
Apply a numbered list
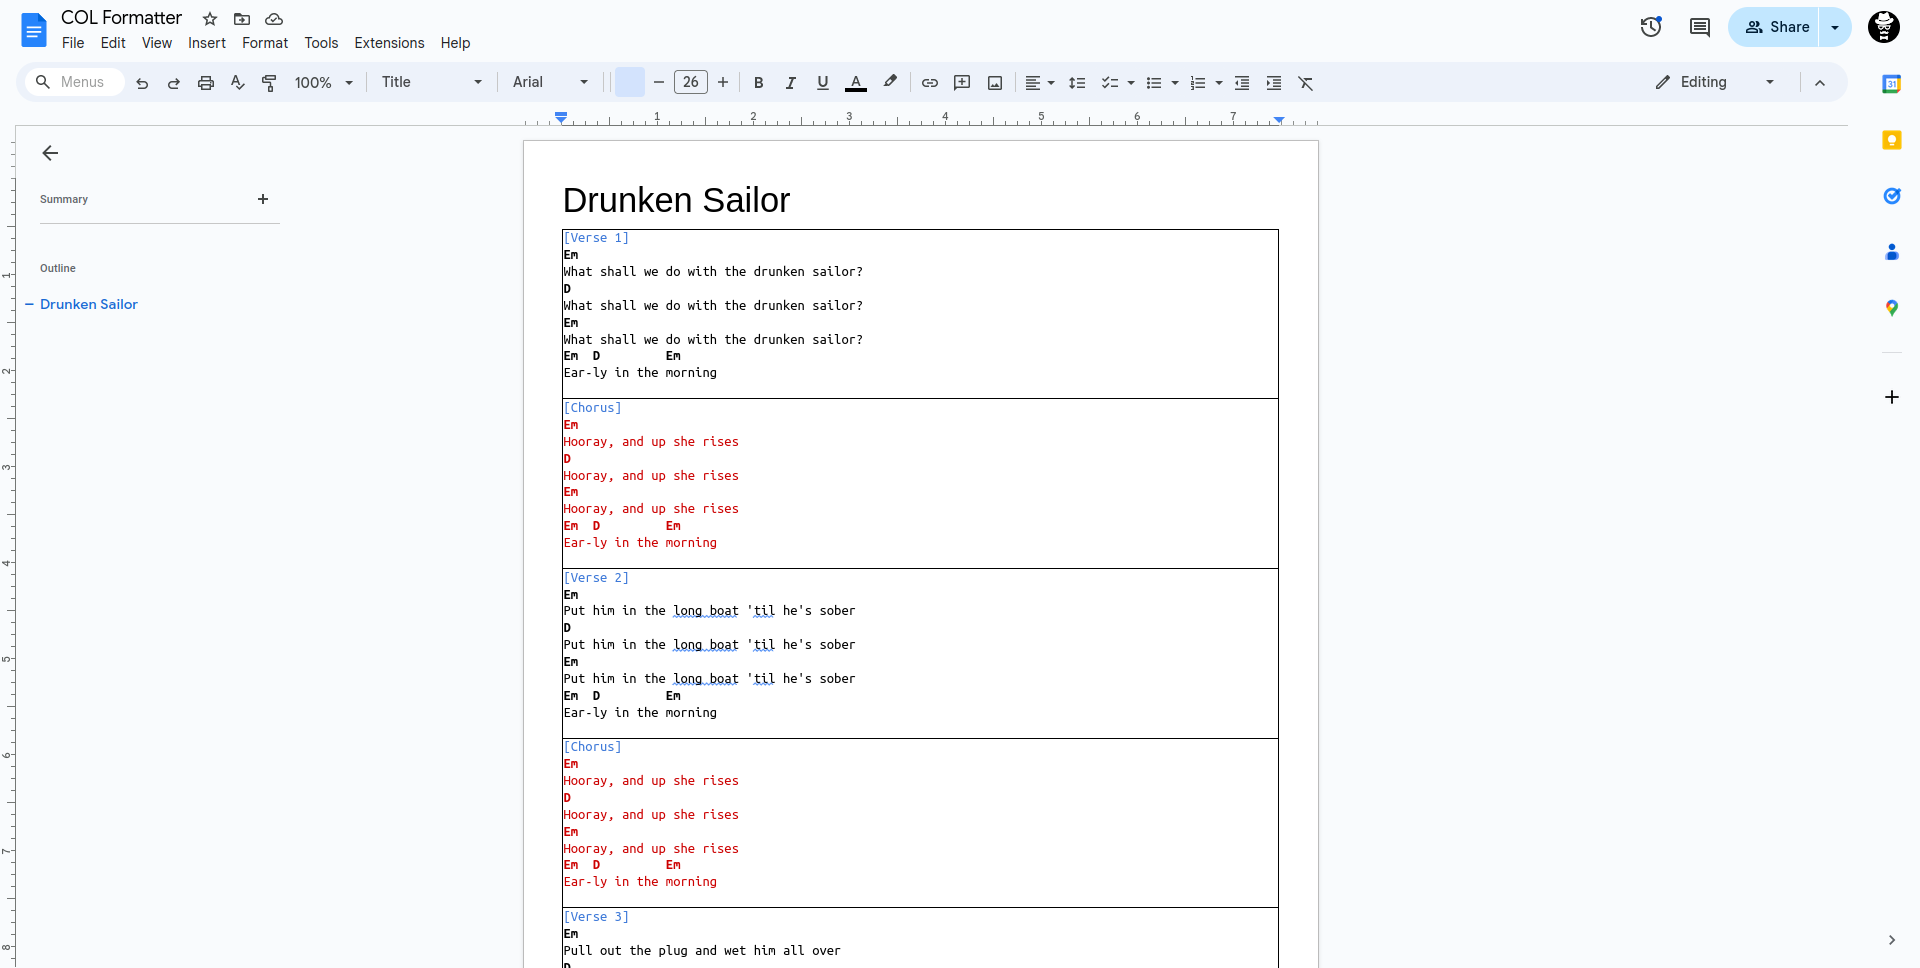pyautogui.click(x=1198, y=83)
